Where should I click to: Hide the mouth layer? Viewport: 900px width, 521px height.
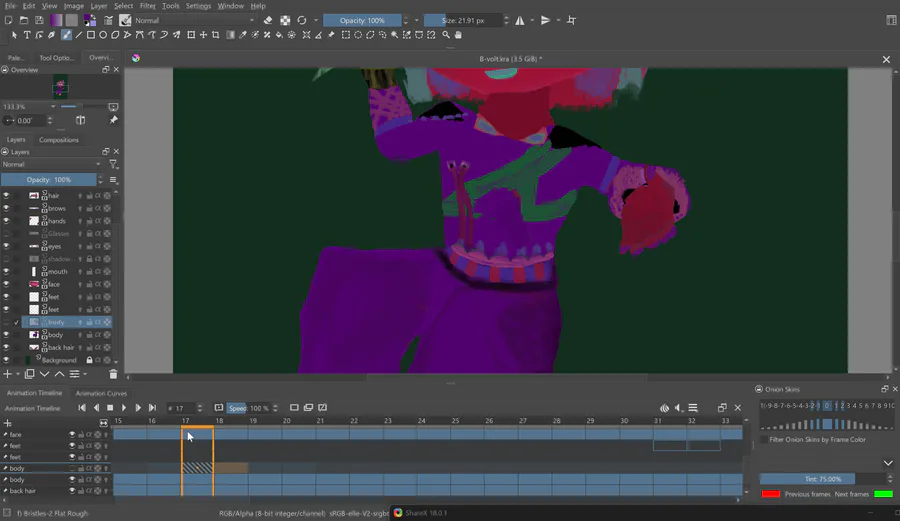[x=6, y=271]
